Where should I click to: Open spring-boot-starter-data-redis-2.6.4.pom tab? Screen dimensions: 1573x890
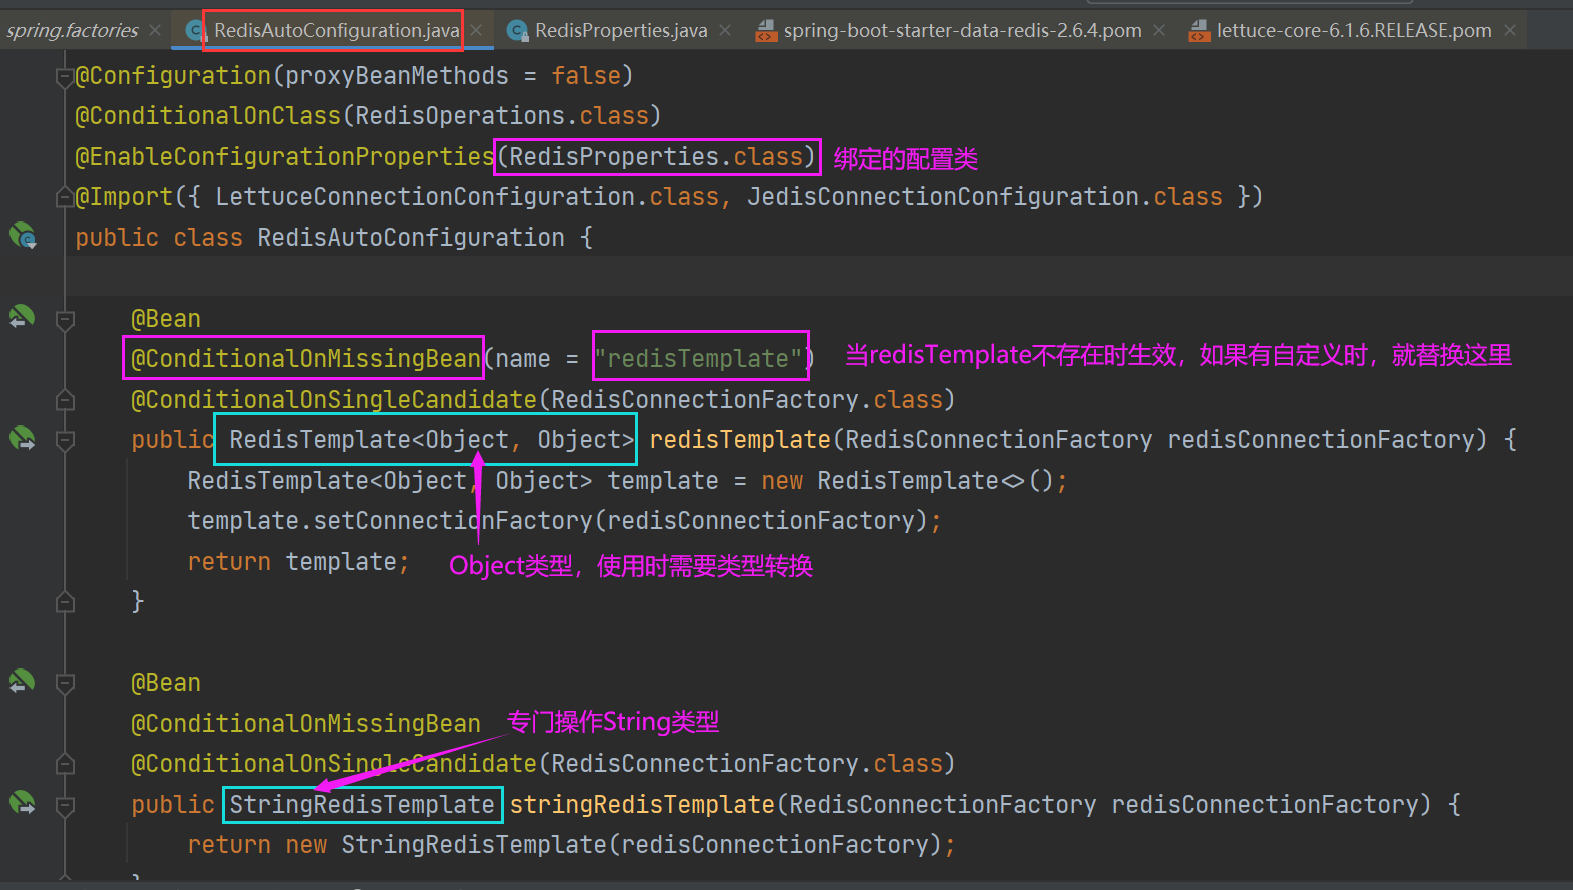(x=962, y=31)
